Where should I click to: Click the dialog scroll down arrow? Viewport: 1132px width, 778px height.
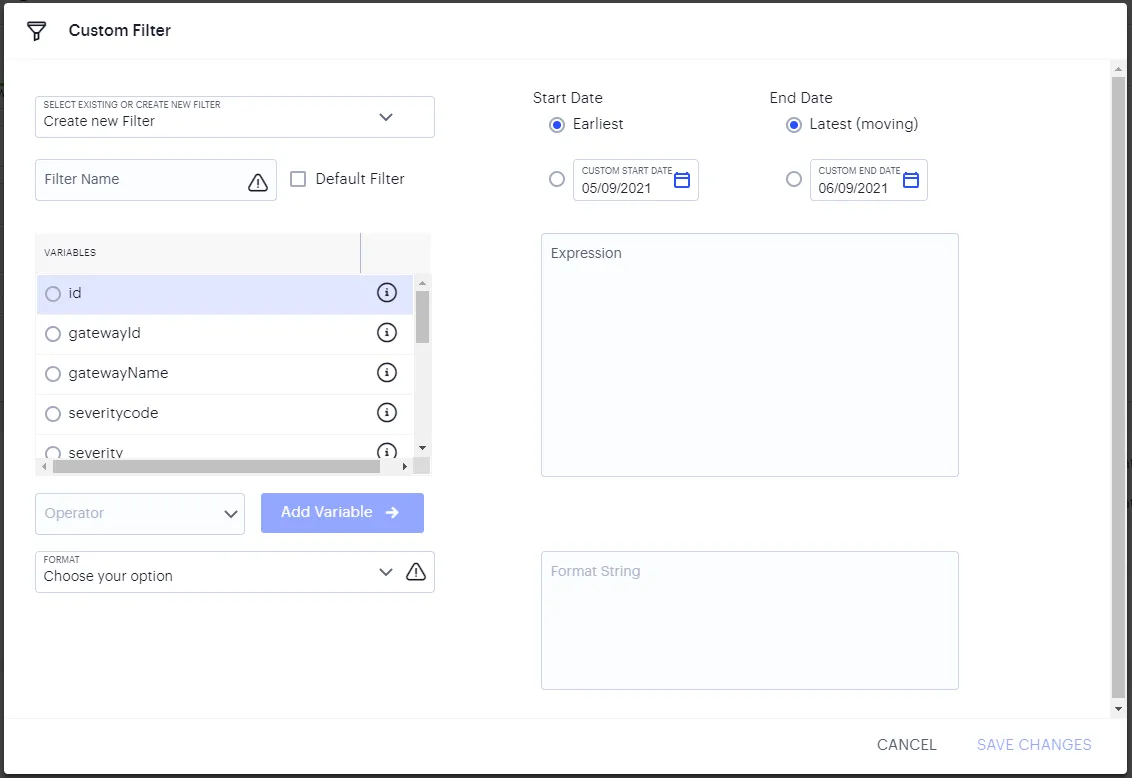[x=1118, y=709]
